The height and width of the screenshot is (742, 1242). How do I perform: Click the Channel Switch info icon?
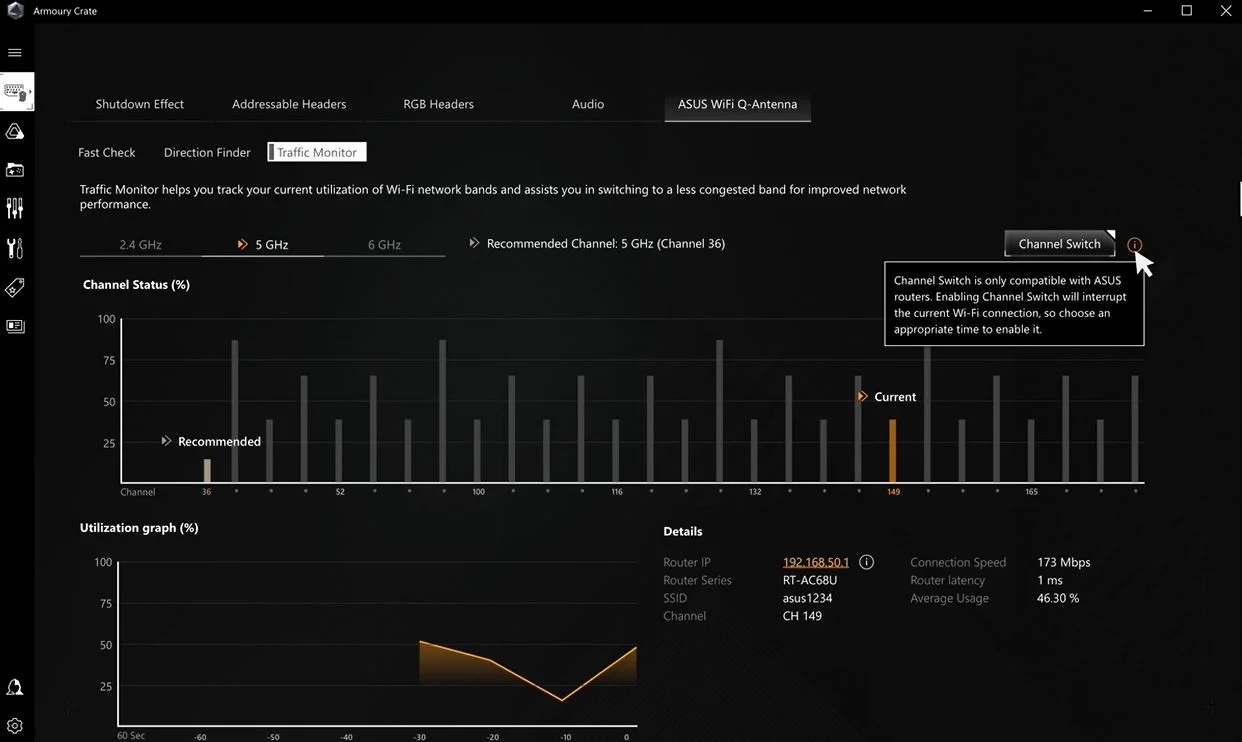[x=1134, y=245]
